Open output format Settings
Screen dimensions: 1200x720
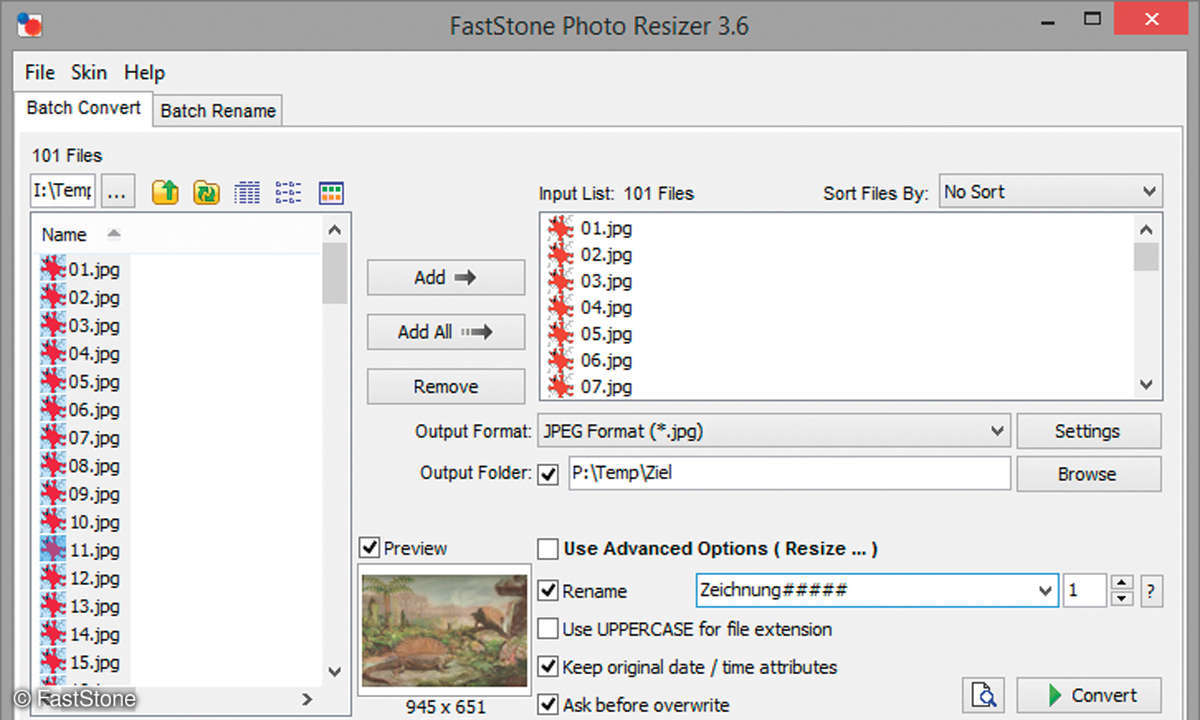(x=1089, y=431)
